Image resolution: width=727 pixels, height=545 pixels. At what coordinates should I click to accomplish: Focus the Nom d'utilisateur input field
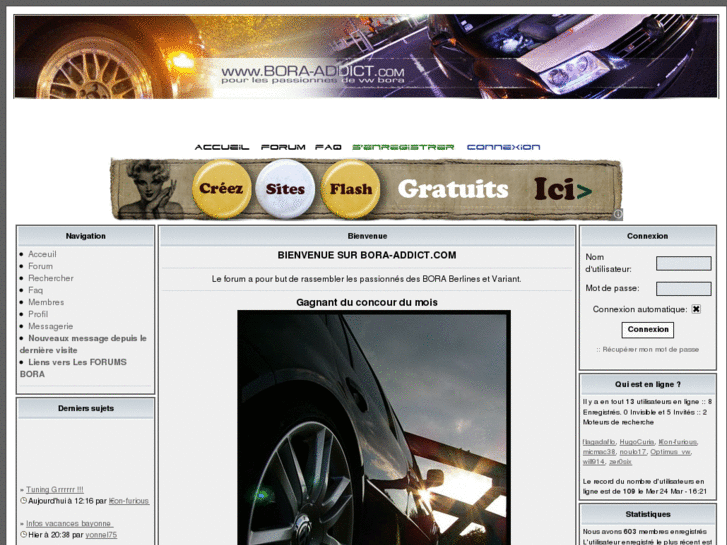[683, 263]
